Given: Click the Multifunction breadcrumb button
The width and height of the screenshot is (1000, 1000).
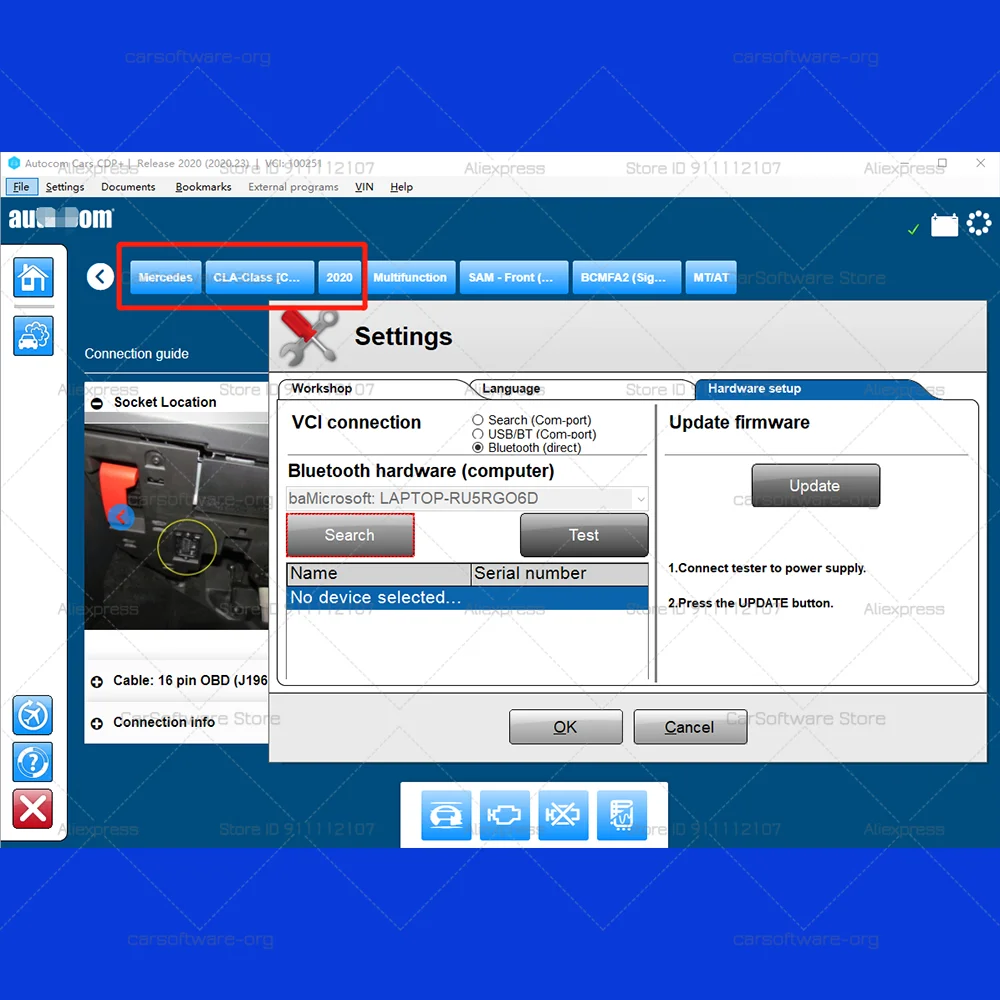Looking at the screenshot, I should tap(410, 277).
